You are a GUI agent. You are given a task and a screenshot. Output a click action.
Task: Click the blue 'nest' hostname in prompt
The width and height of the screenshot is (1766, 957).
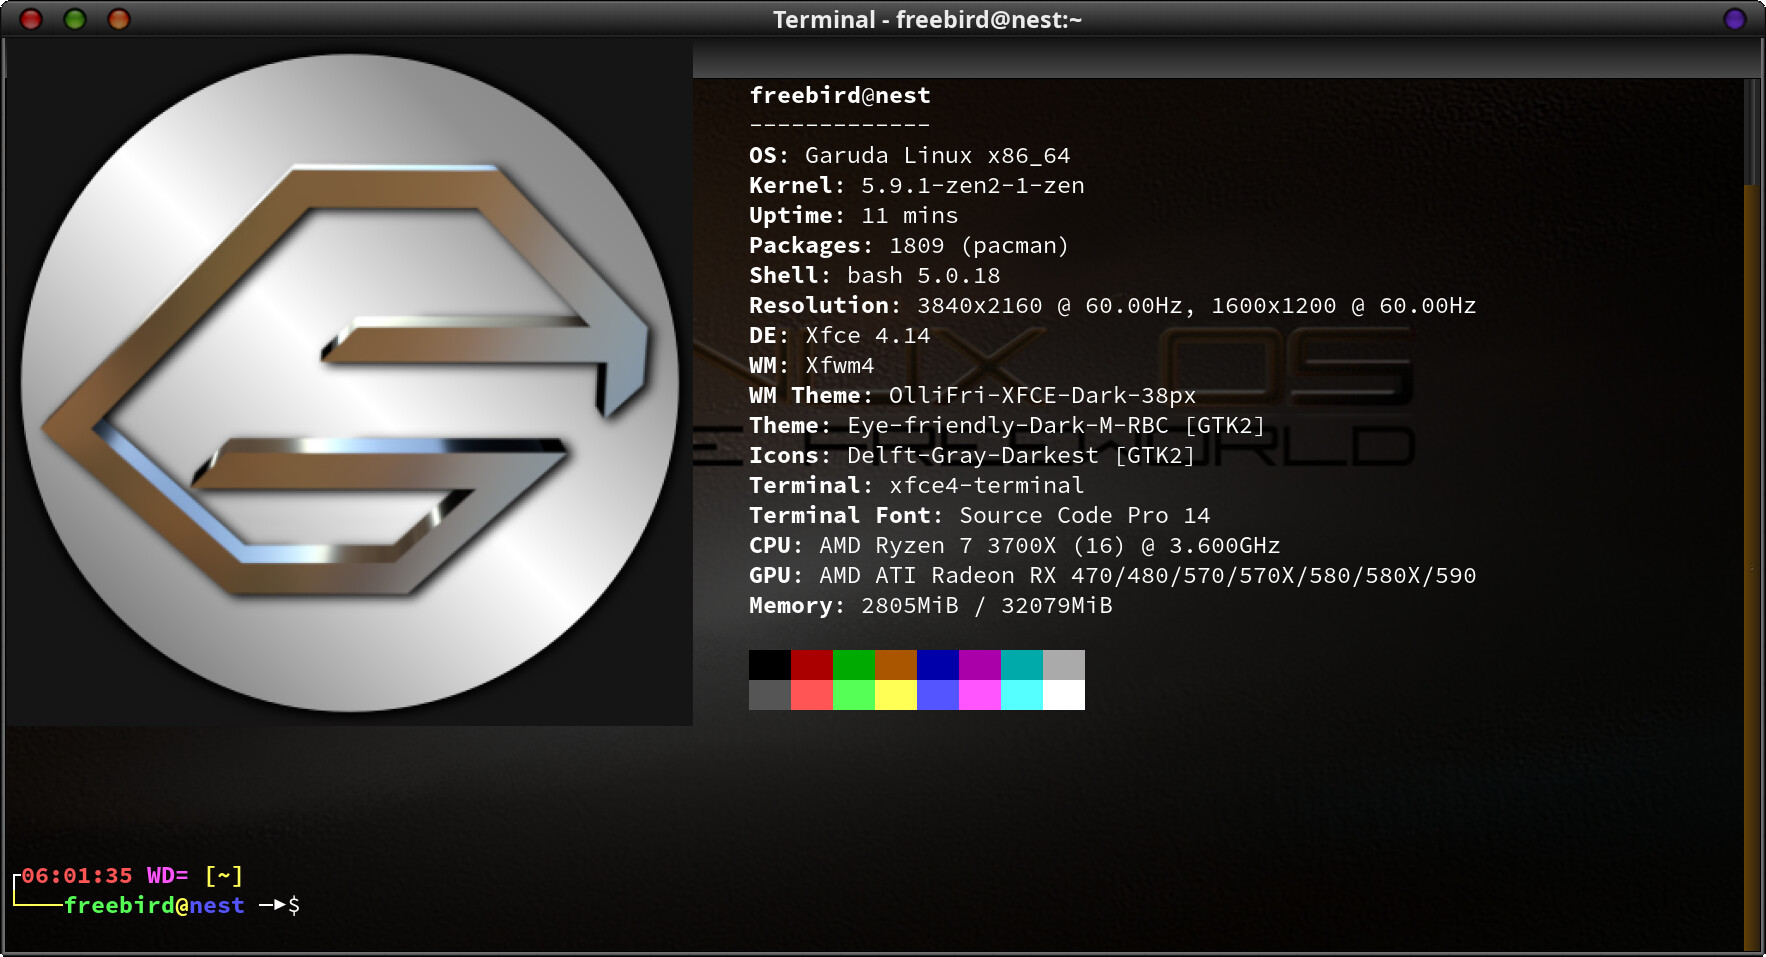tap(217, 906)
